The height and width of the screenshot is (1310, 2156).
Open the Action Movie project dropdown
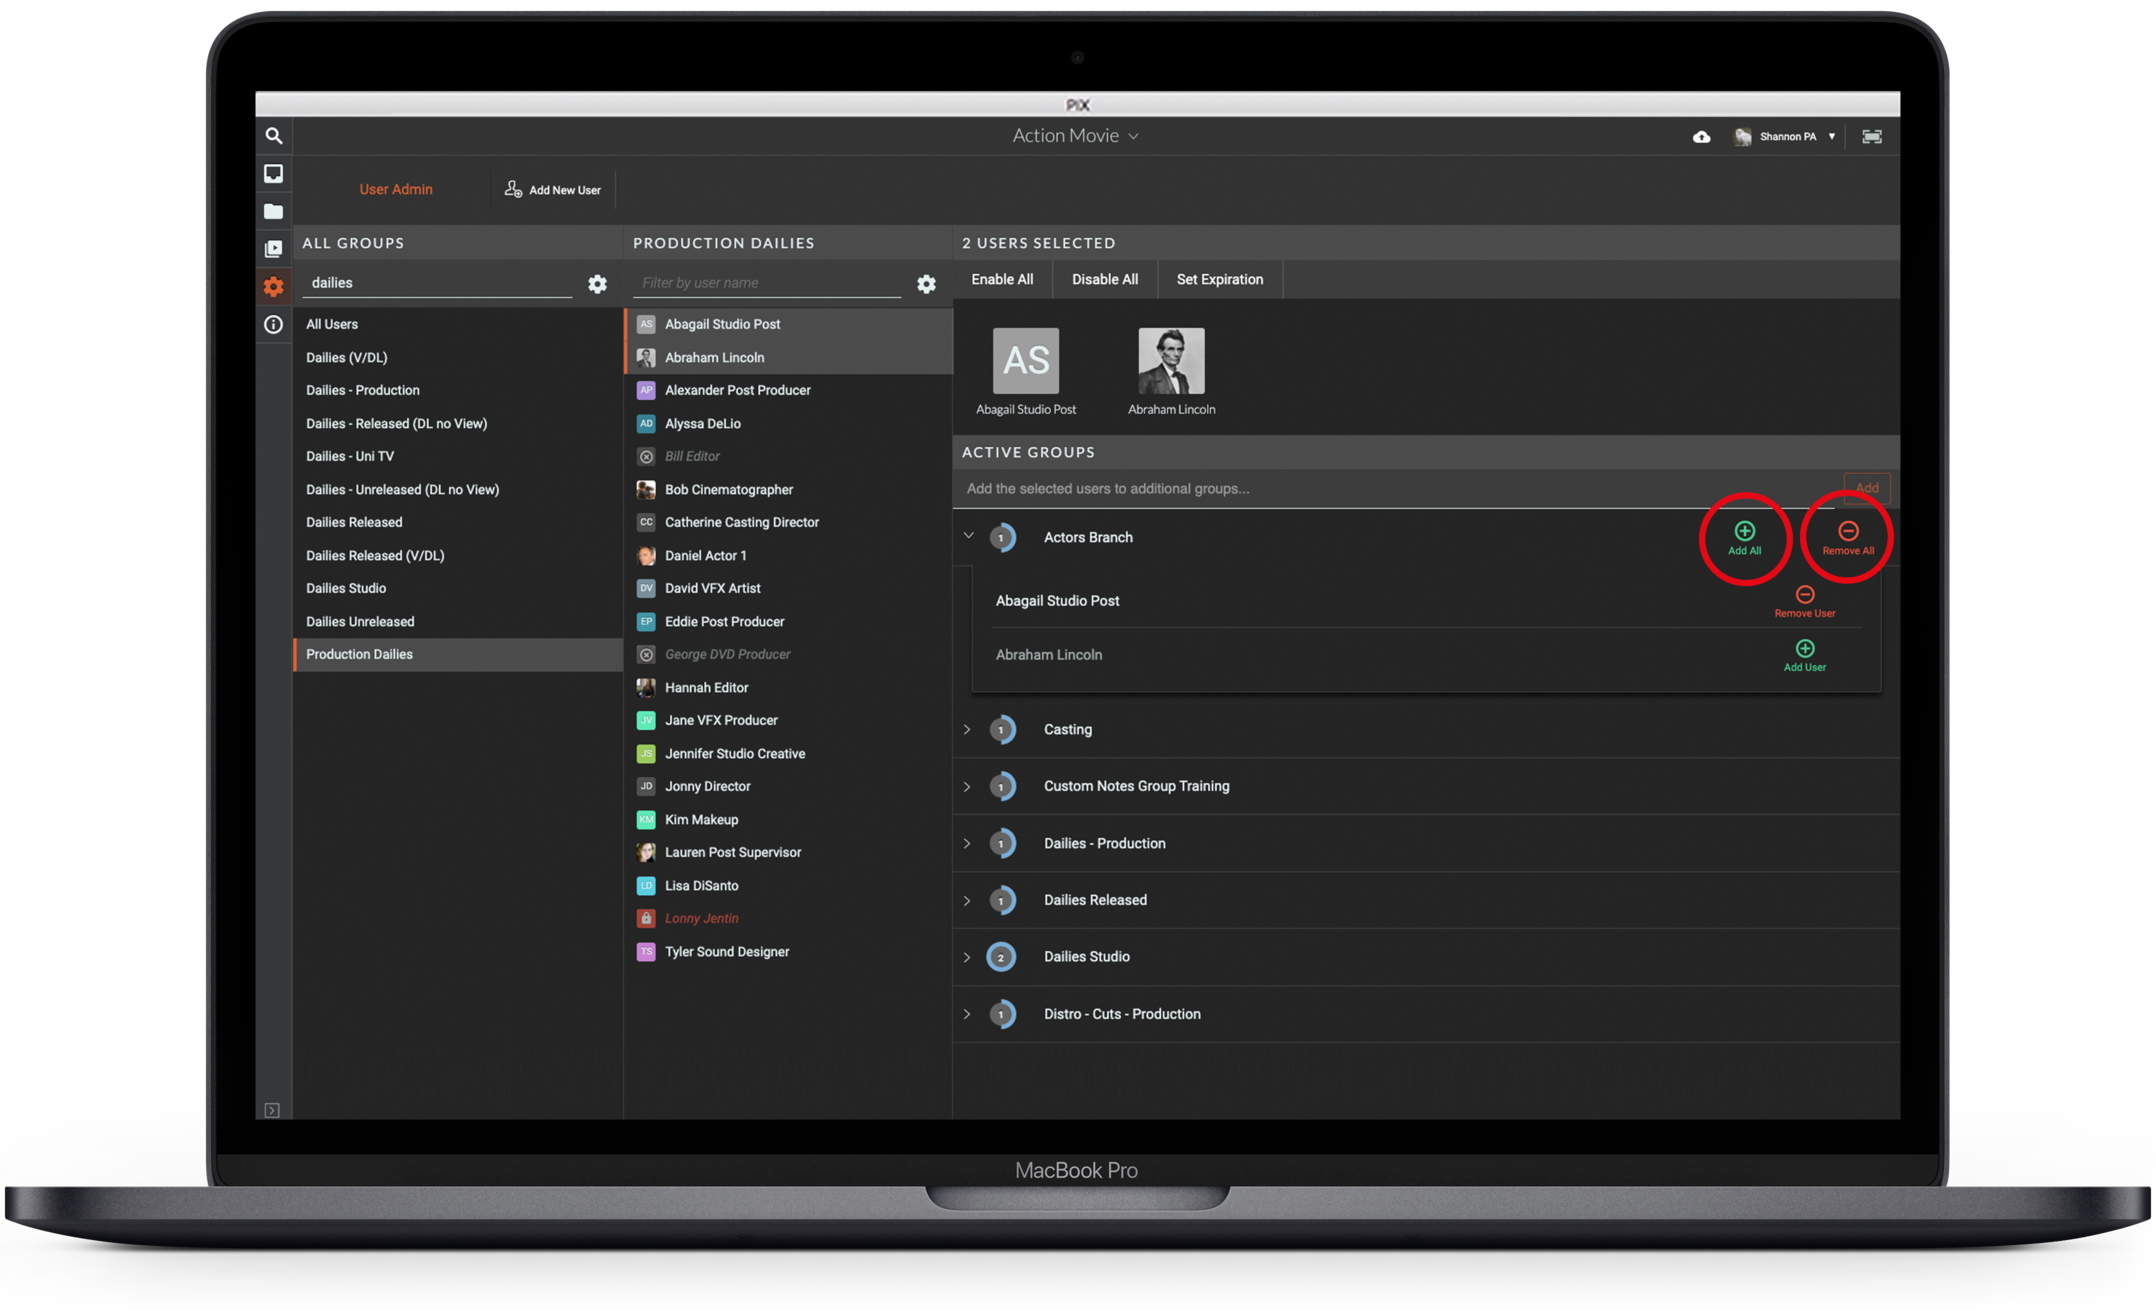tap(1075, 136)
